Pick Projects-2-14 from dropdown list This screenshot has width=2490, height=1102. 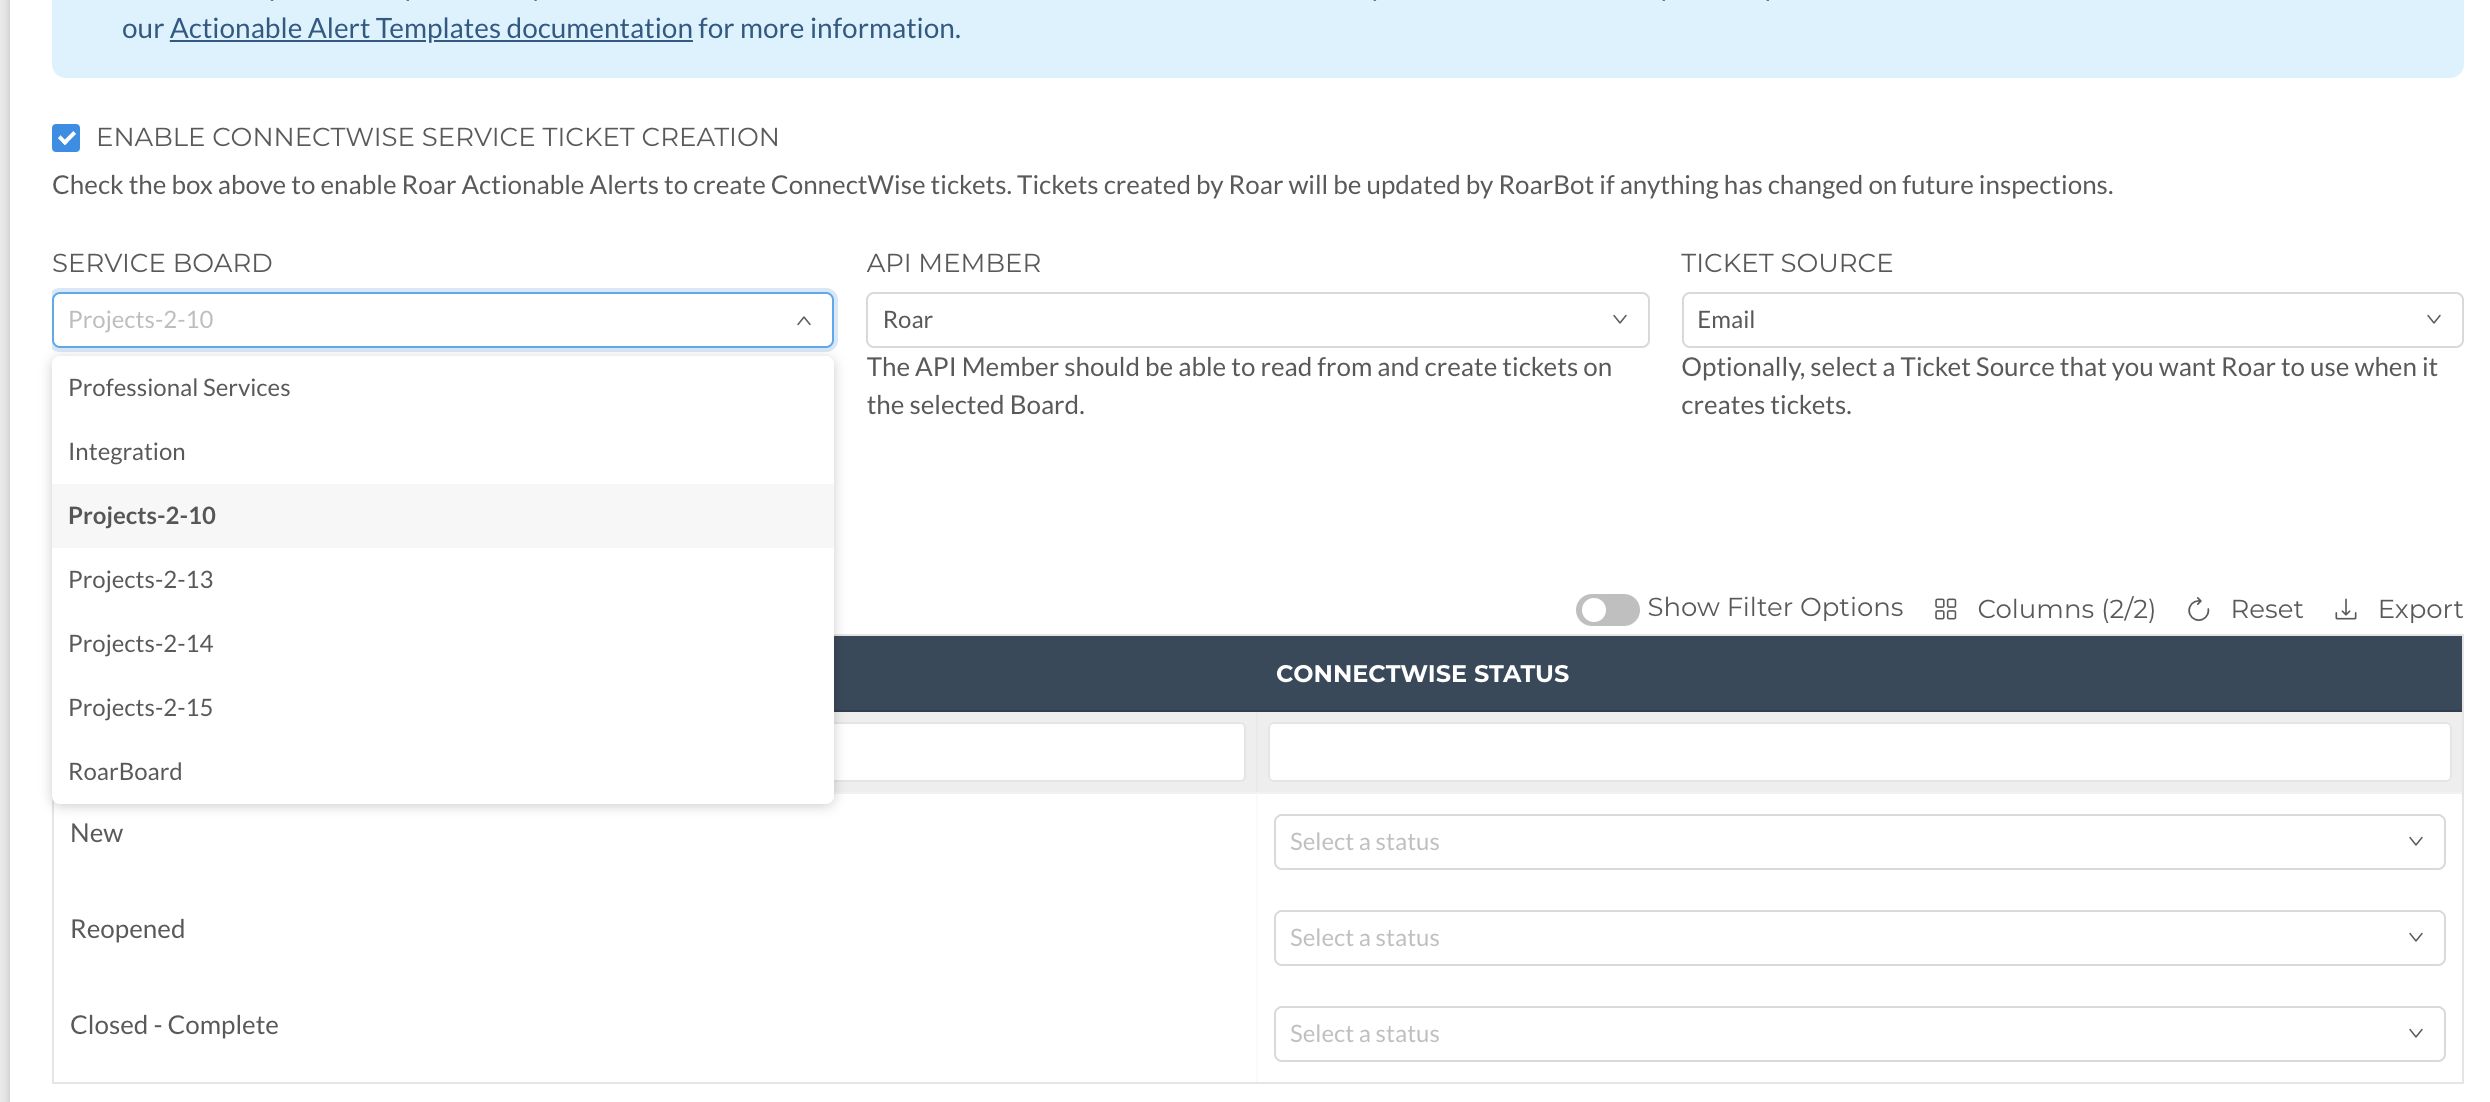(x=141, y=644)
